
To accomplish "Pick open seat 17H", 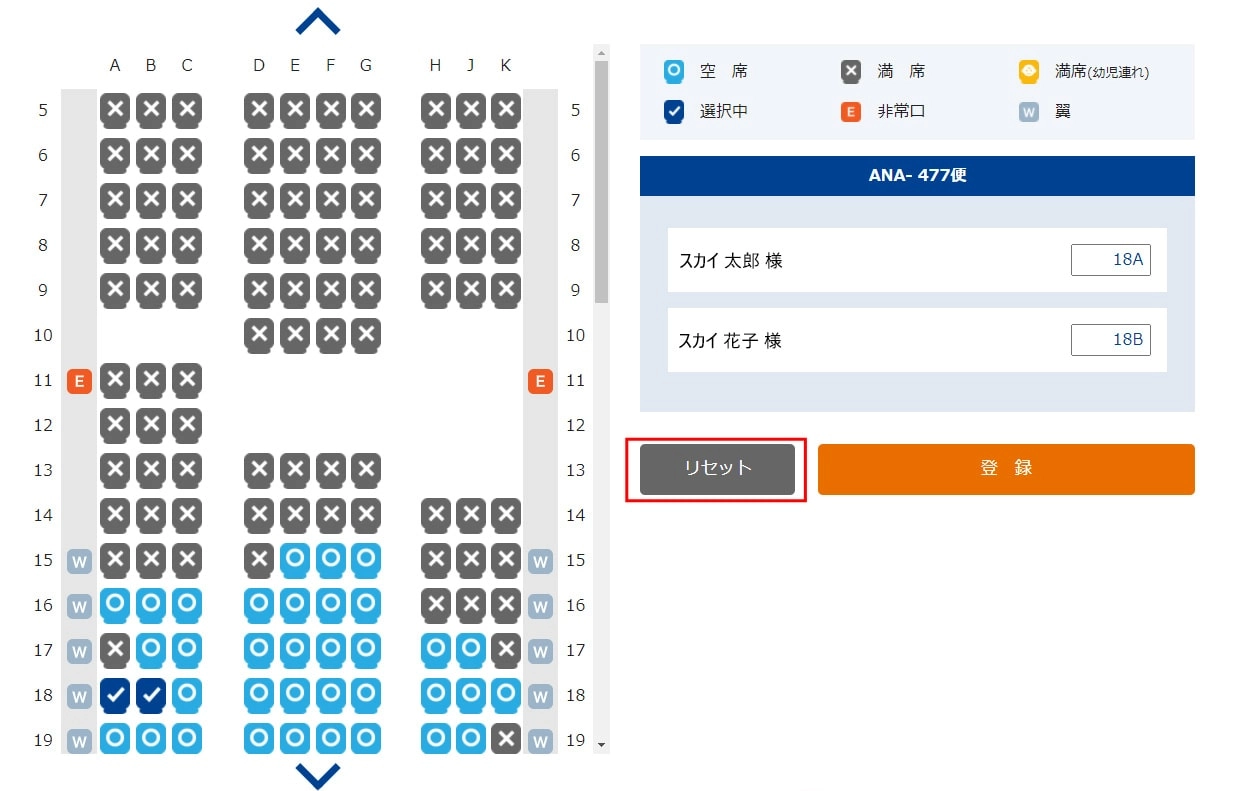I will 436,650.
